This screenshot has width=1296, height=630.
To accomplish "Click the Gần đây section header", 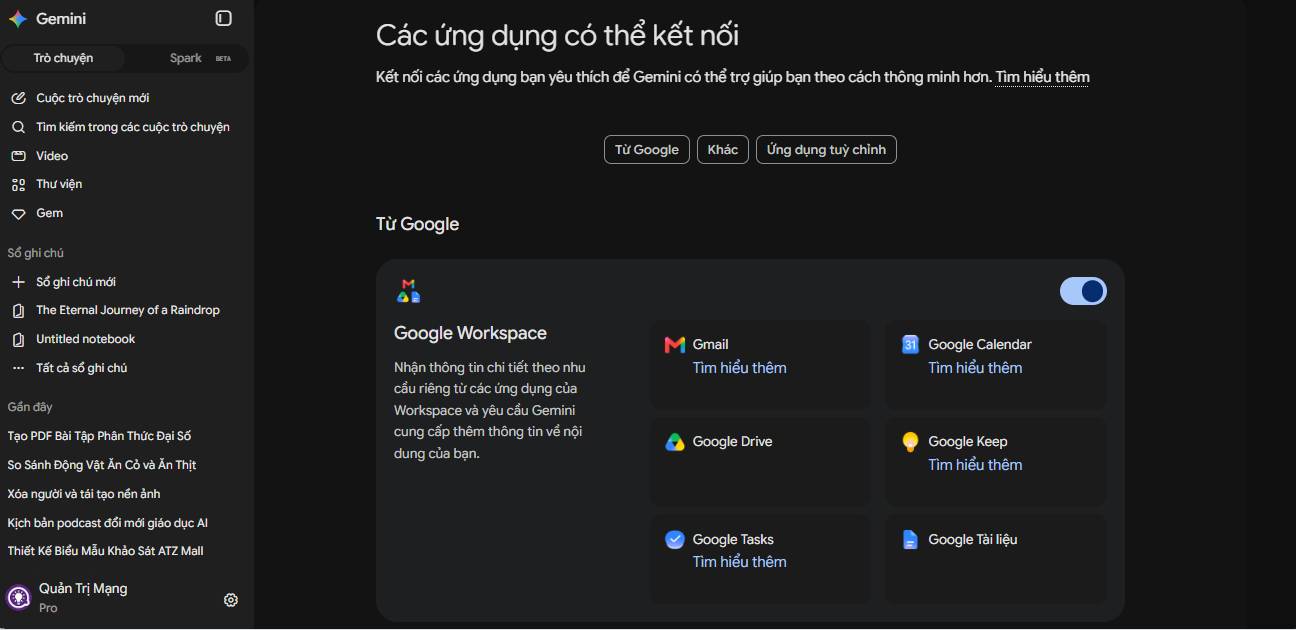I will [x=30, y=407].
